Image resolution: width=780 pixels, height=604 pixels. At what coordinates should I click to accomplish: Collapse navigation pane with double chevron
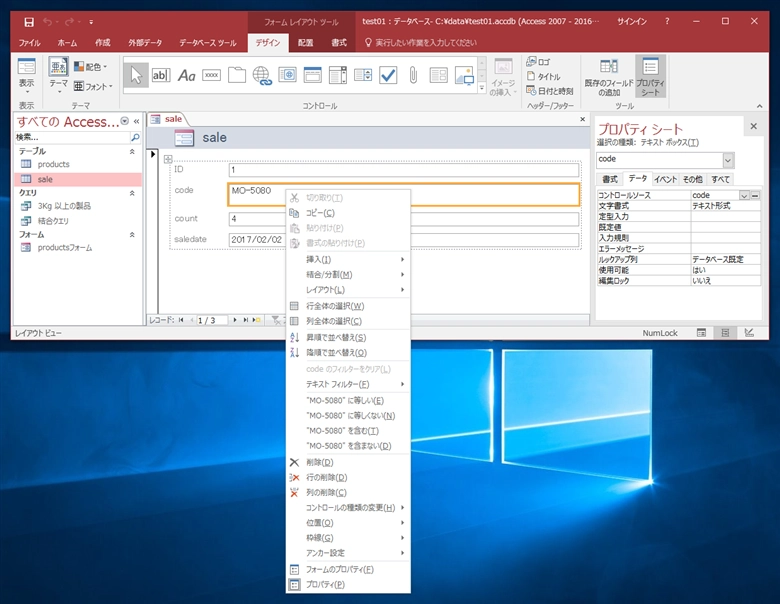click(136, 121)
